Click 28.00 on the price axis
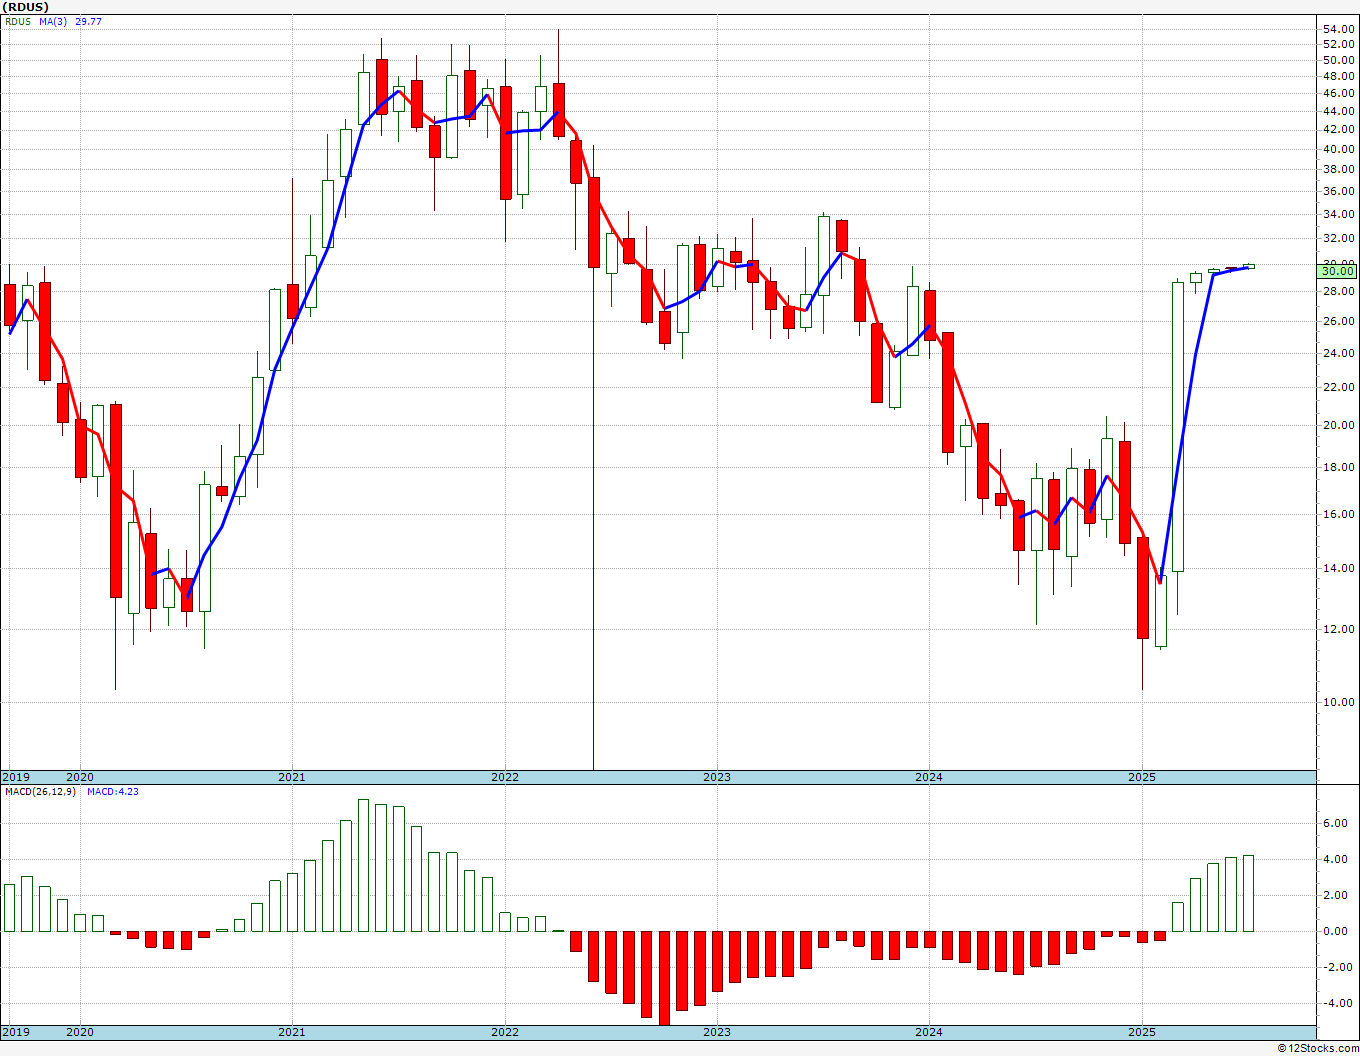1360x1056 pixels. coord(1338,292)
